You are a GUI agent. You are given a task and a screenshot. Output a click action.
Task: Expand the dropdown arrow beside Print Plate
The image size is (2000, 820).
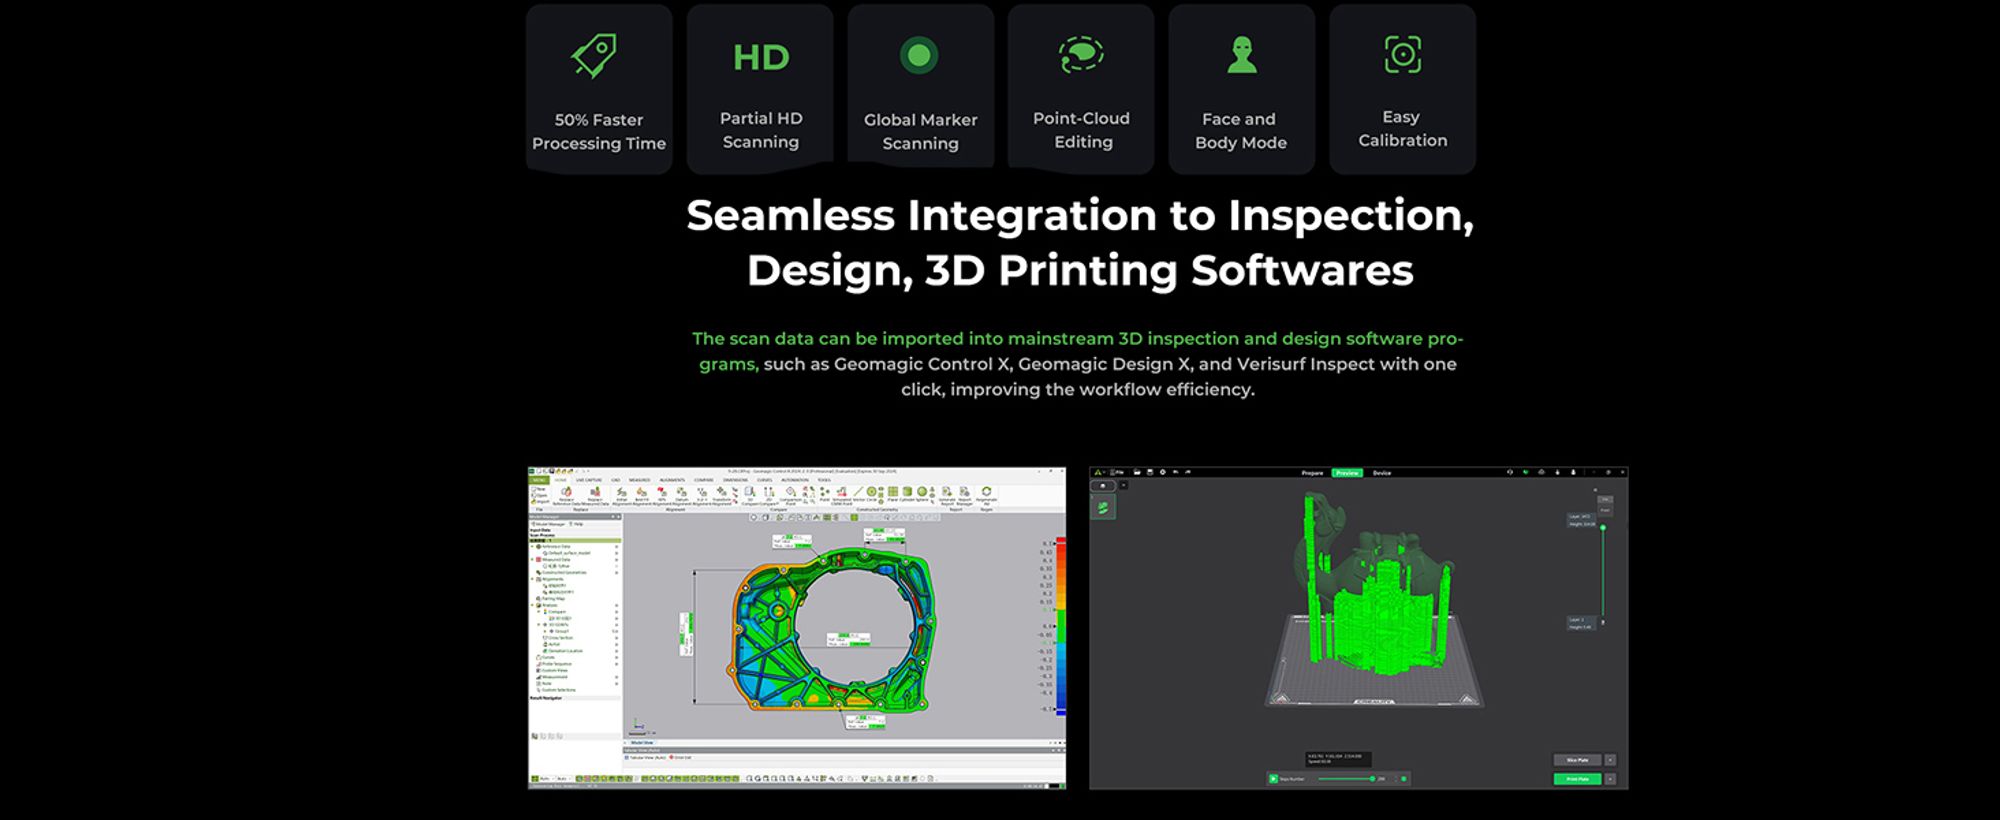tap(1610, 779)
